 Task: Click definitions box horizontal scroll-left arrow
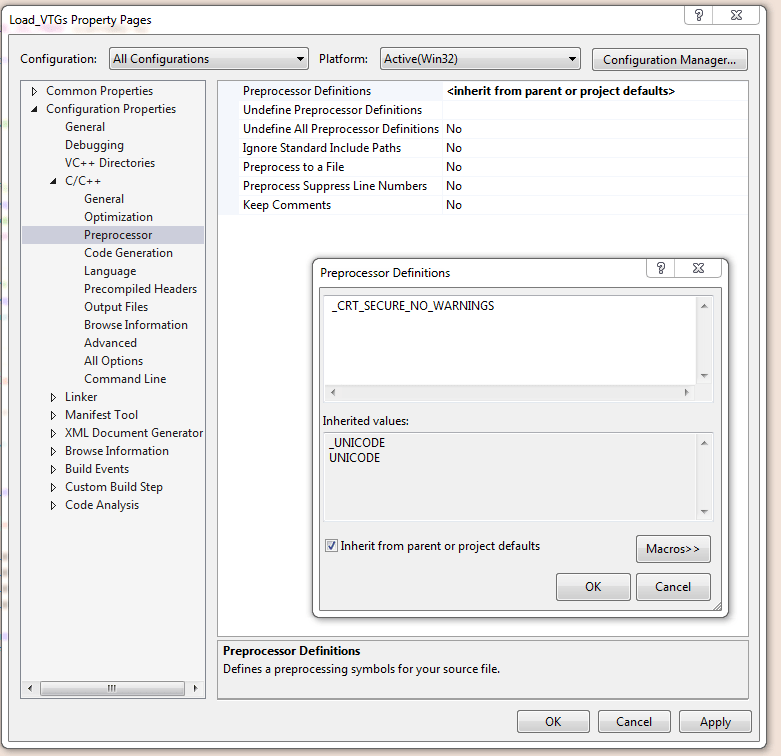pos(333,392)
